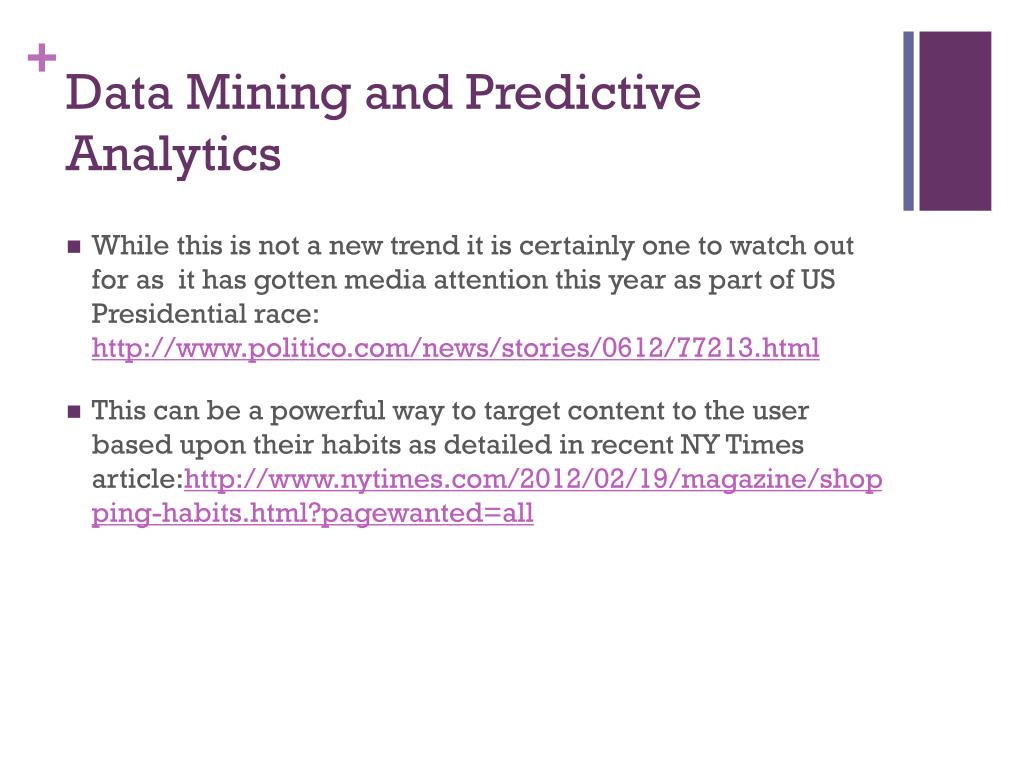Click the 'Presidential race:' text
The image size is (1024, 768).
(x=205, y=314)
